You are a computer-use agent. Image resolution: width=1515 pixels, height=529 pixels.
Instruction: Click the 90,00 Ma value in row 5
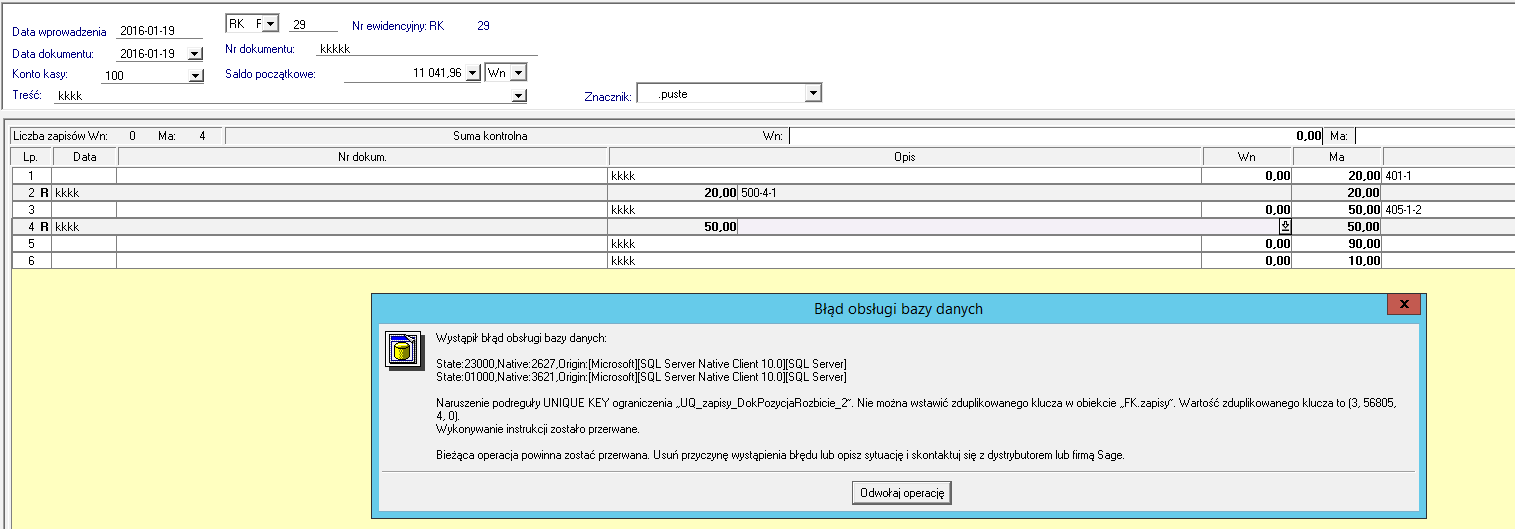pyautogui.click(x=1336, y=243)
